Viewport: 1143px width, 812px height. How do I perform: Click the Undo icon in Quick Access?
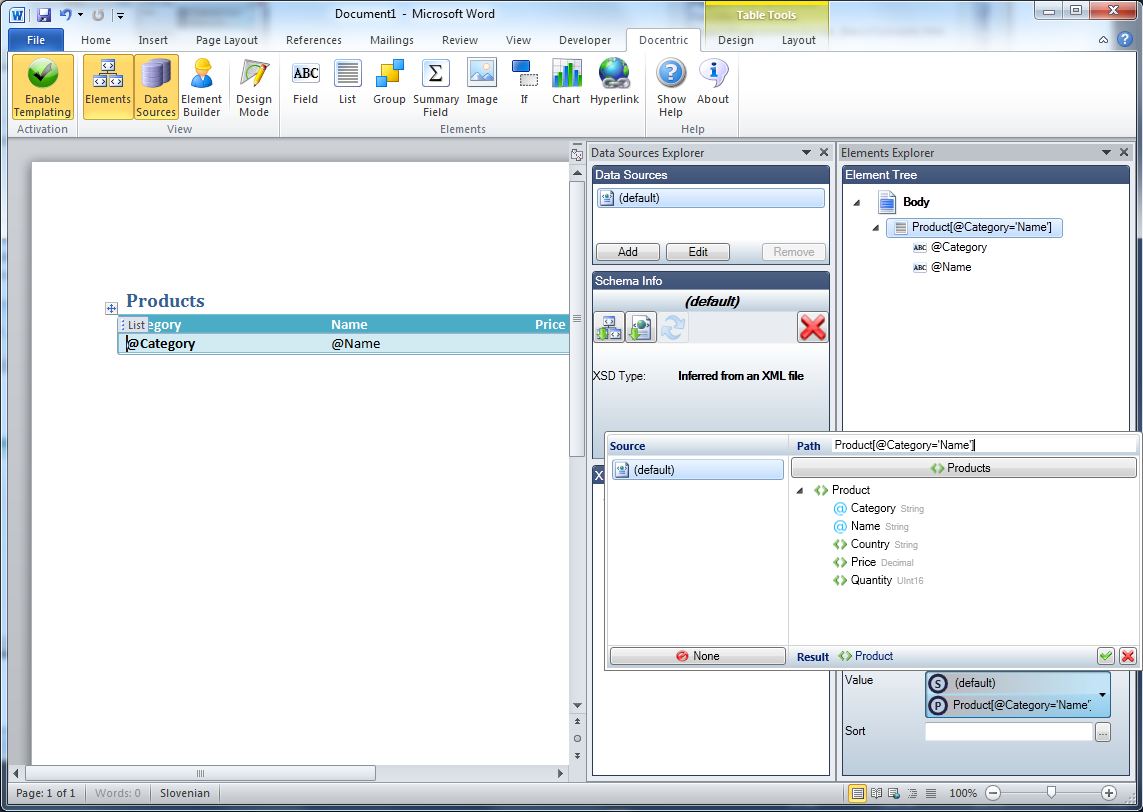pyautogui.click(x=66, y=15)
